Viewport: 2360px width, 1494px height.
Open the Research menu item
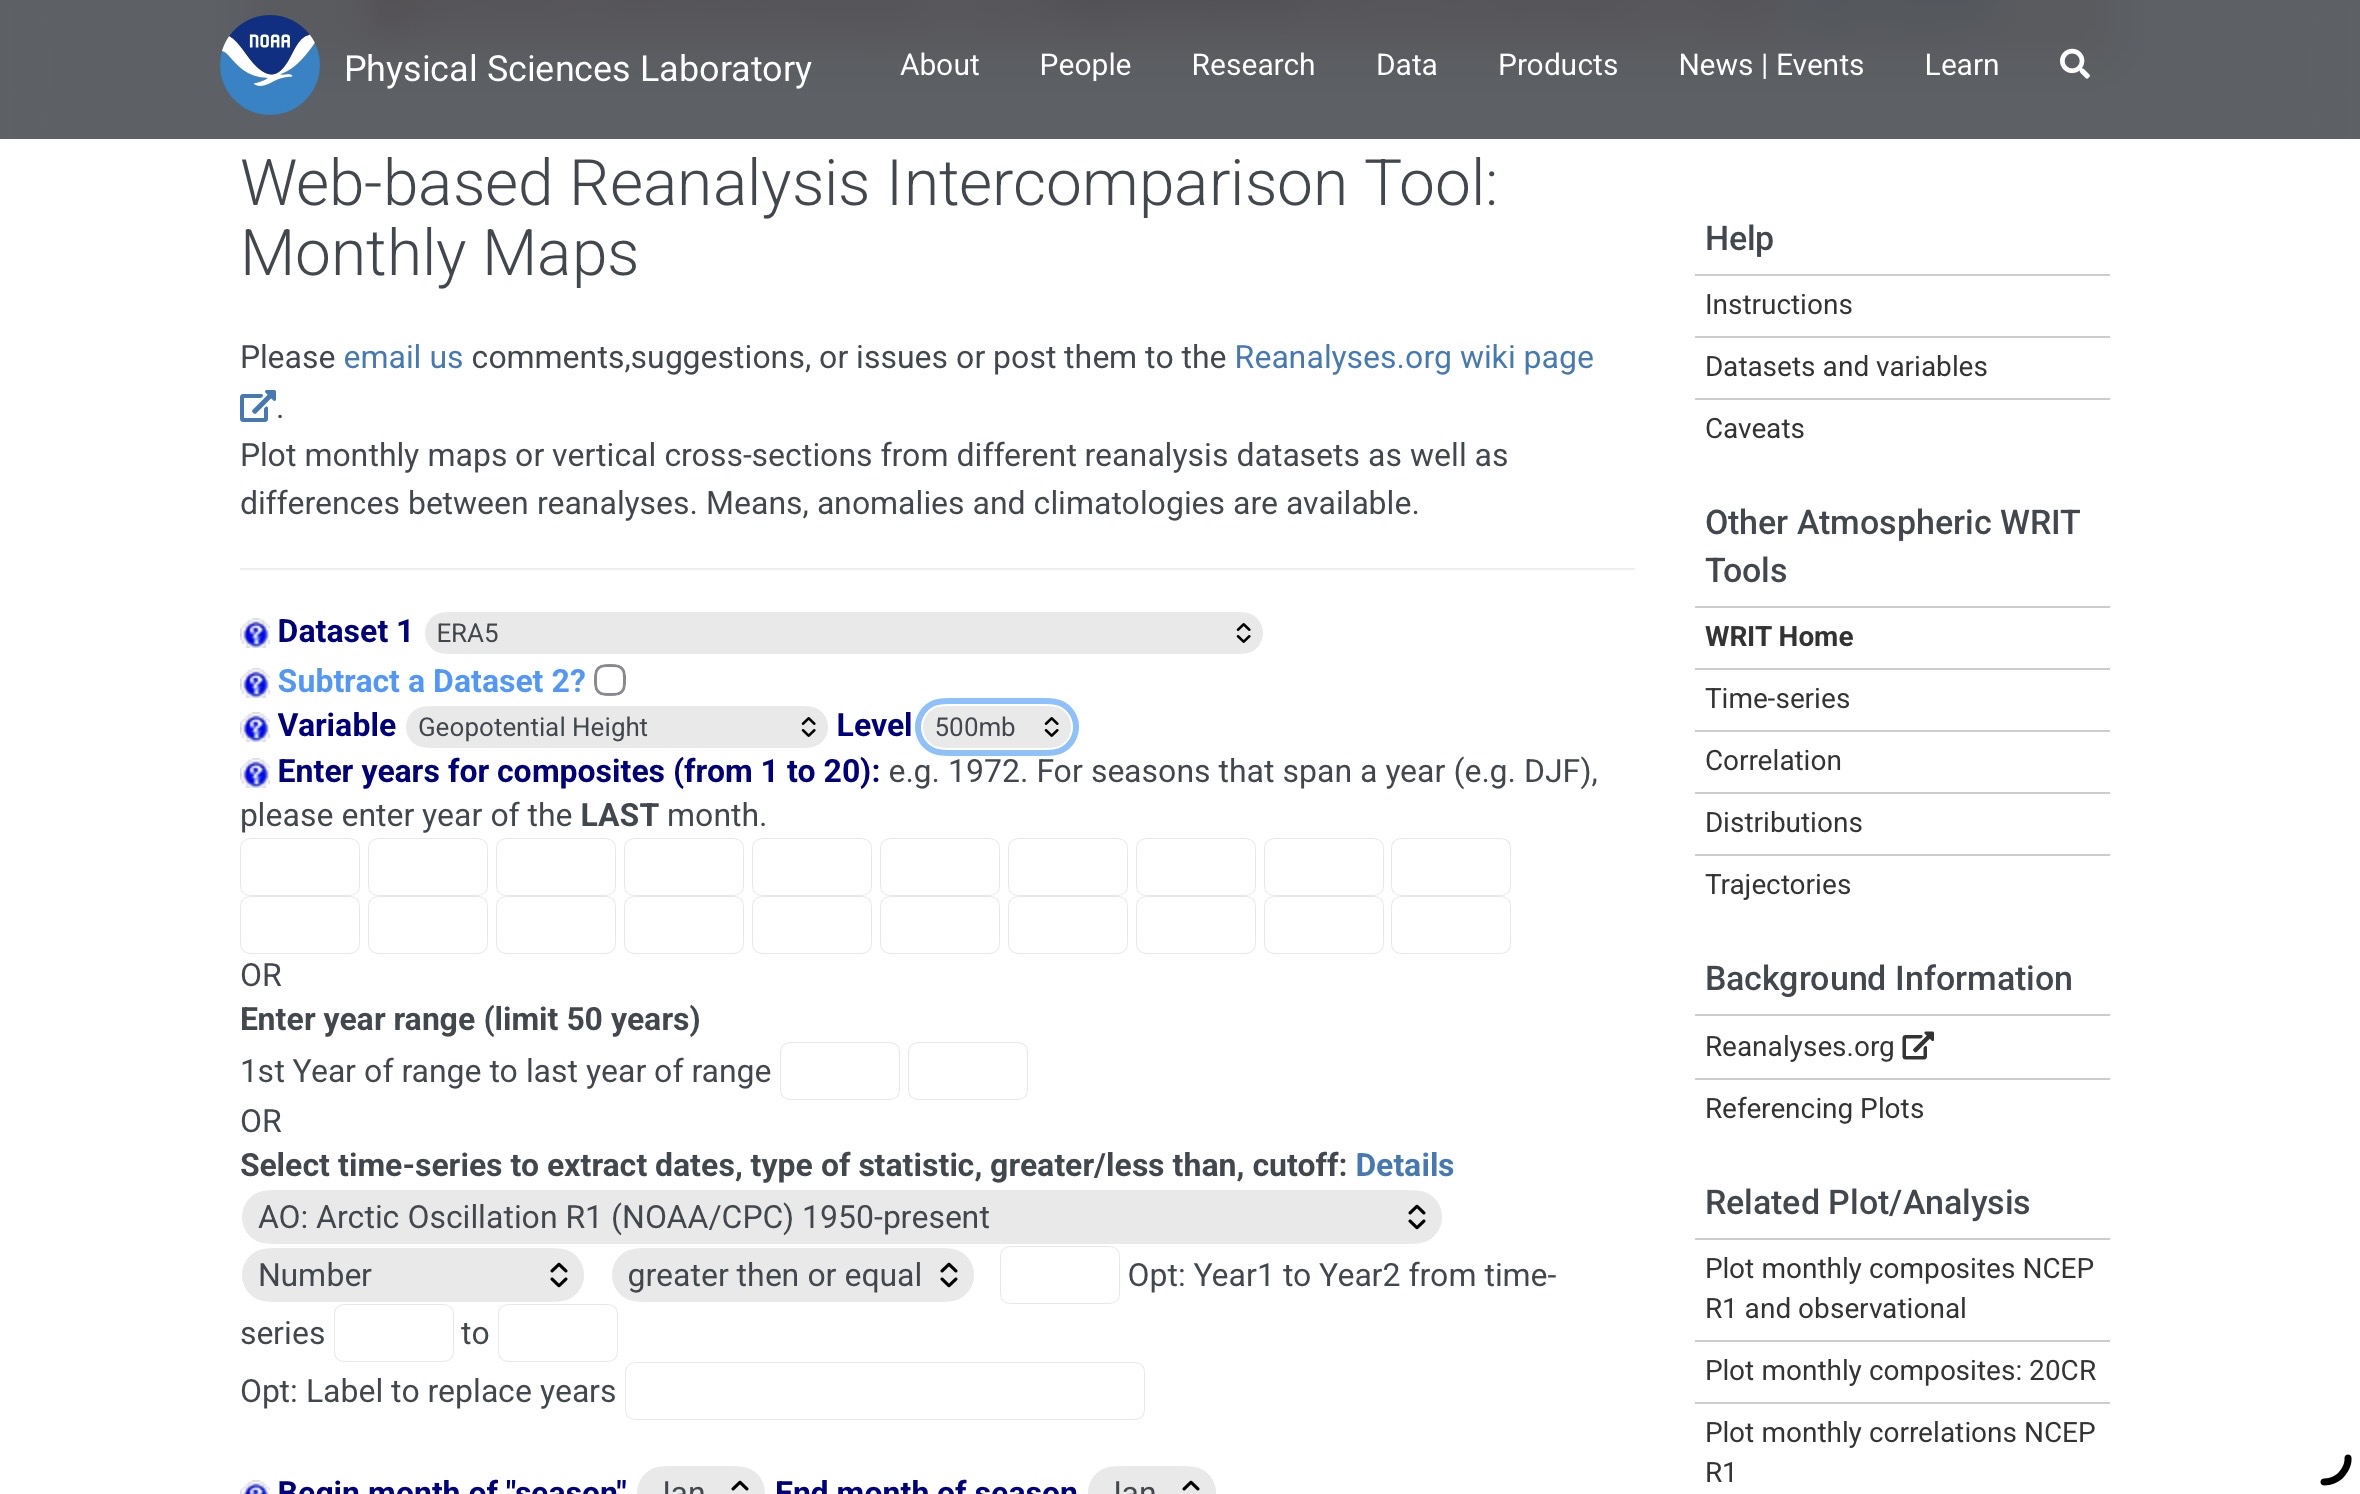1252,65
